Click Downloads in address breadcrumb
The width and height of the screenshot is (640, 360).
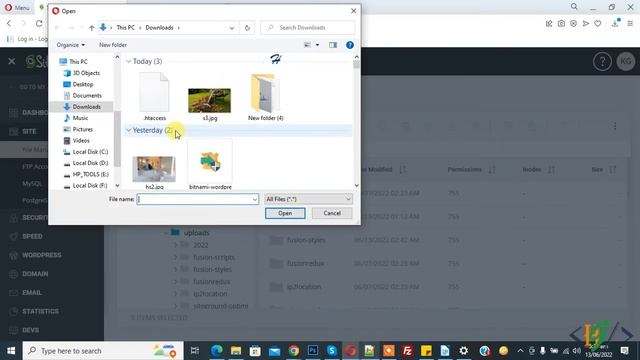pyautogui.click(x=159, y=28)
